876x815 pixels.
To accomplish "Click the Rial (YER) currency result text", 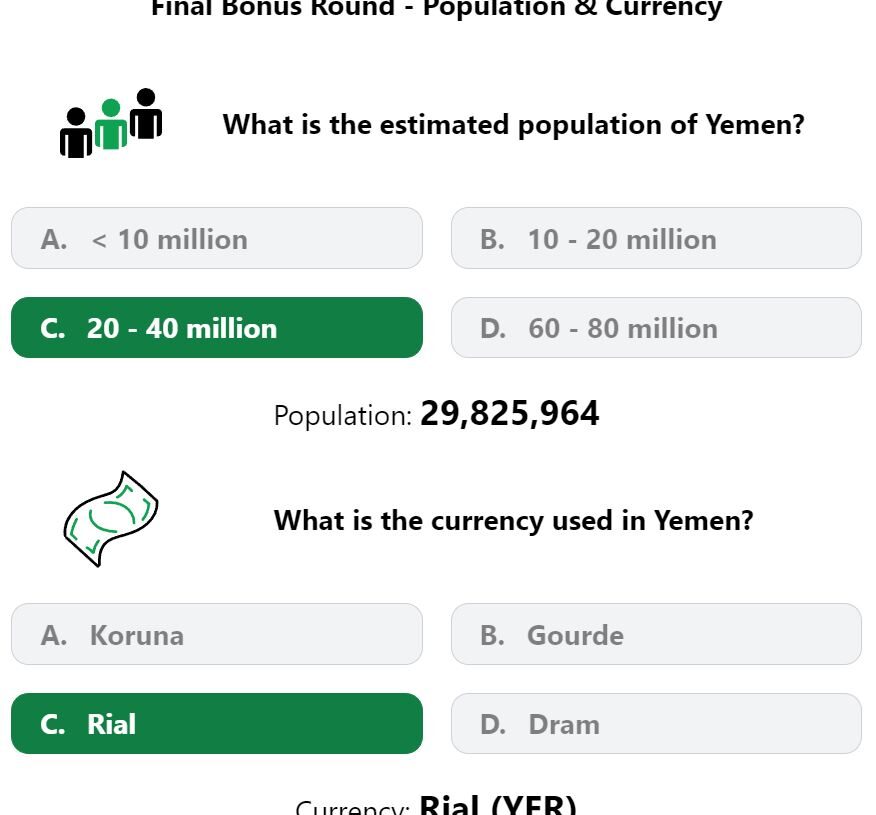I will coord(498,805).
